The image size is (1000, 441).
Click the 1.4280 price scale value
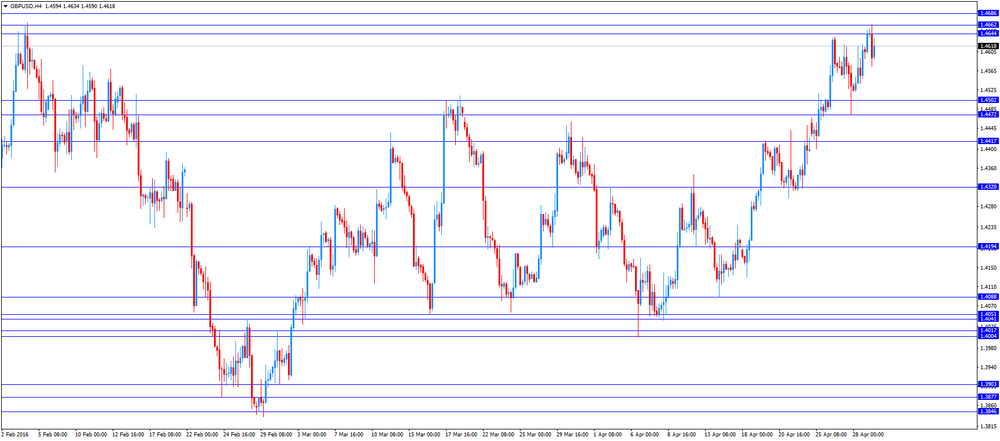989,206
